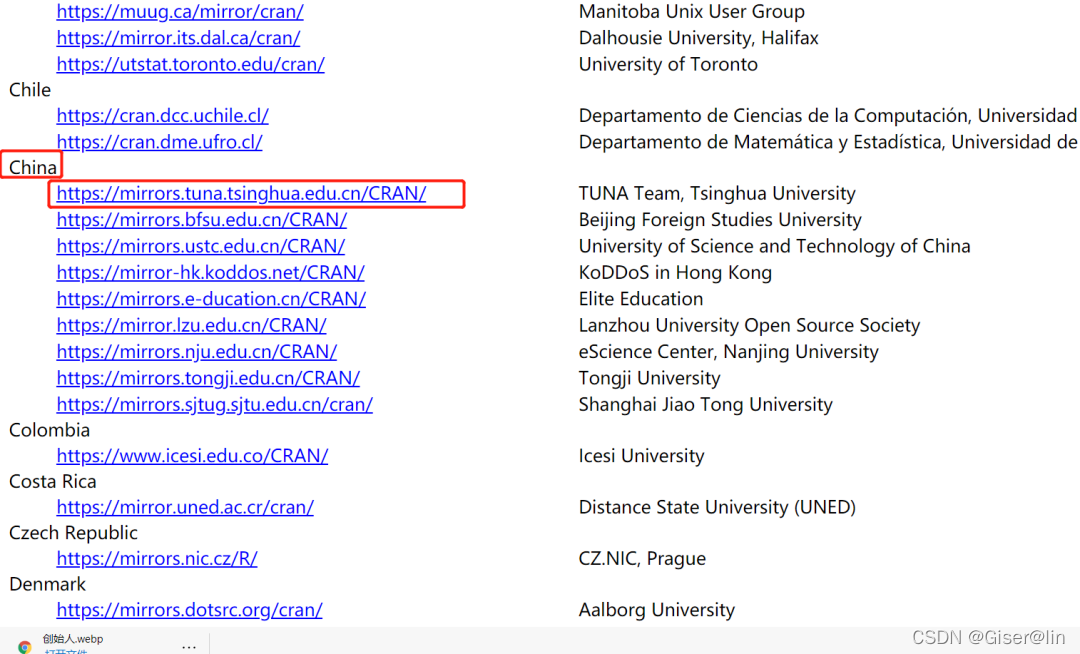Click the Aalborg University text
This screenshot has width=1080, height=654.
pos(656,610)
